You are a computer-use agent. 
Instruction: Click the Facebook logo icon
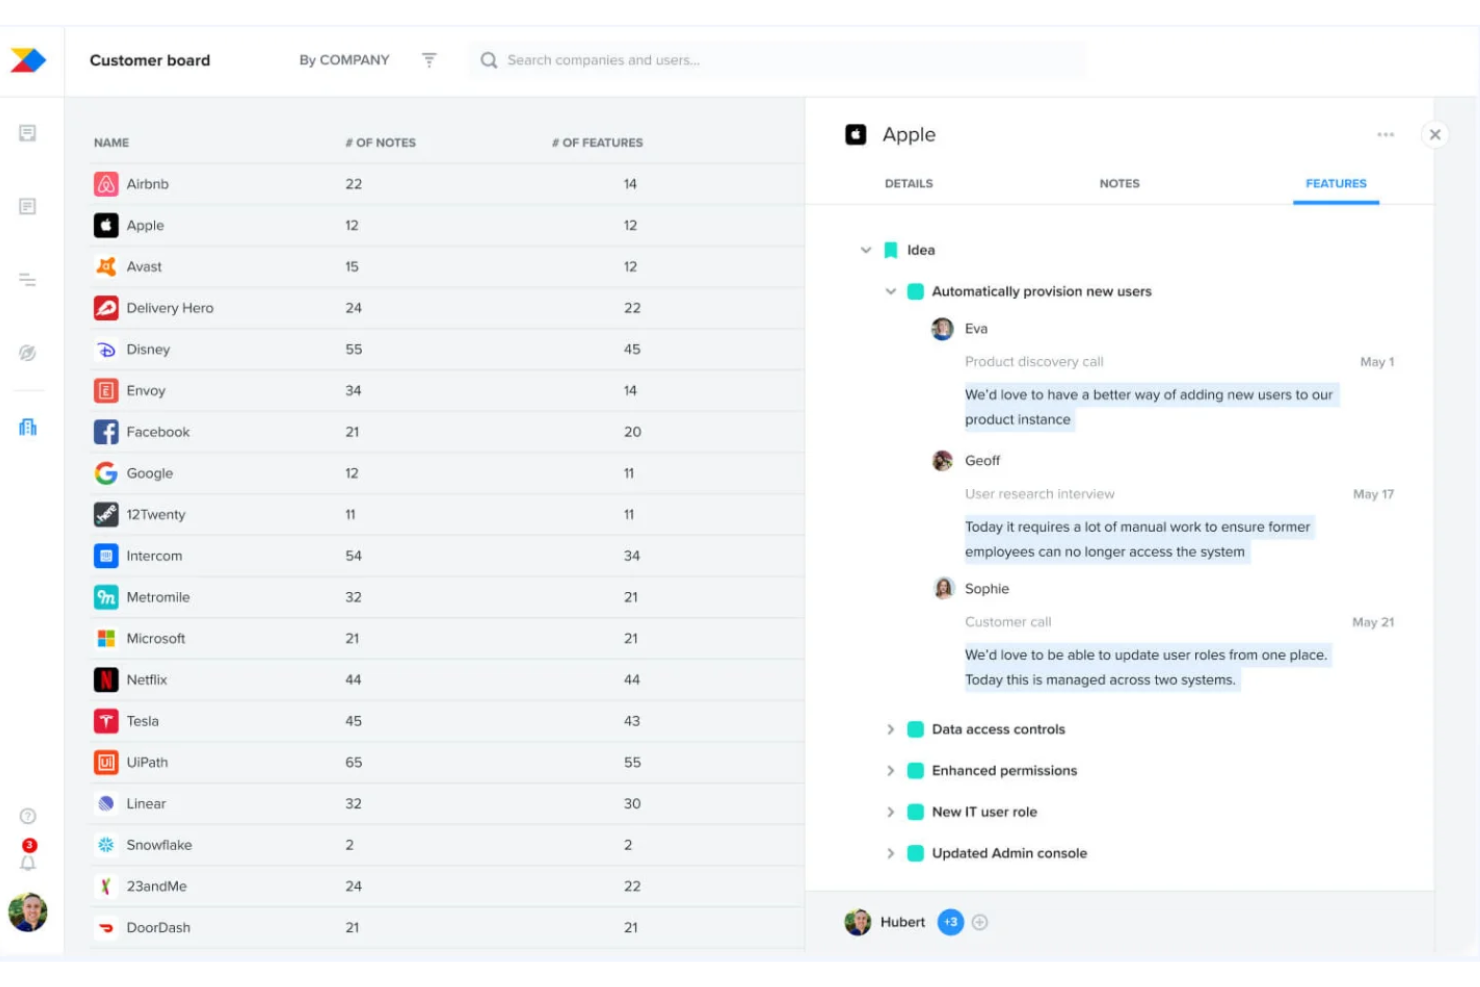tap(106, 432)
